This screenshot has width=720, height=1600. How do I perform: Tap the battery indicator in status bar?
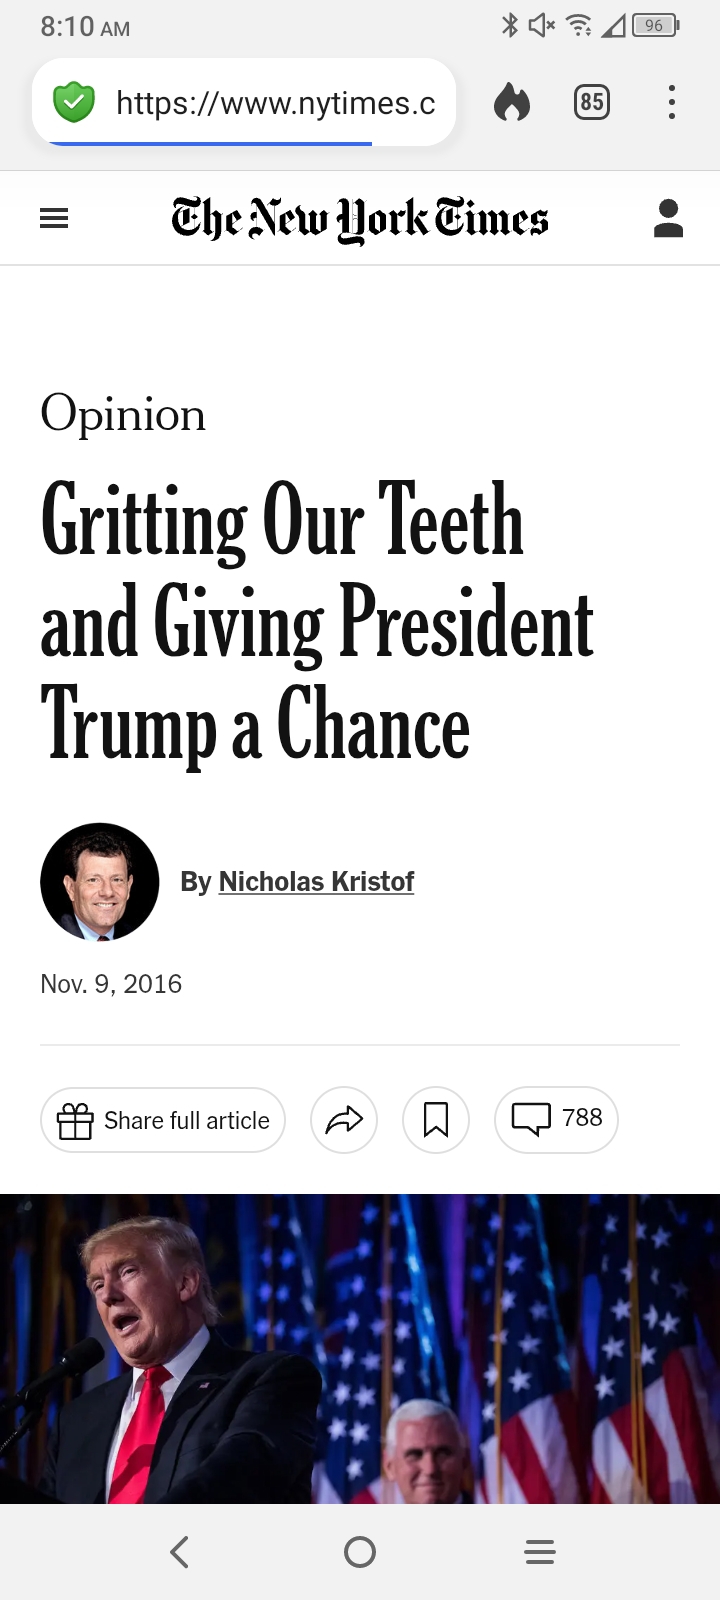point(655,26)
